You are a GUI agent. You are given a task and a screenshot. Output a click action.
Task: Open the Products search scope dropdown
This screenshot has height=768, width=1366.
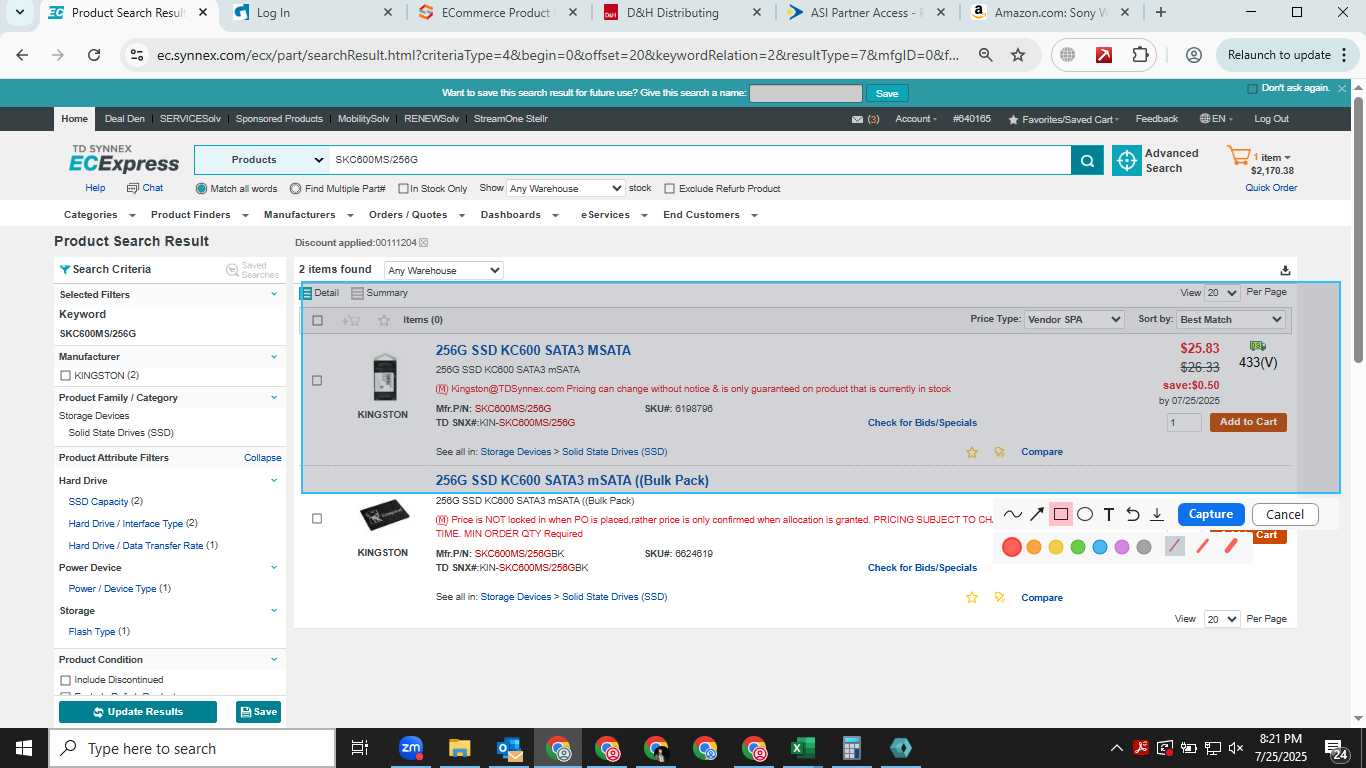(262, 160)
